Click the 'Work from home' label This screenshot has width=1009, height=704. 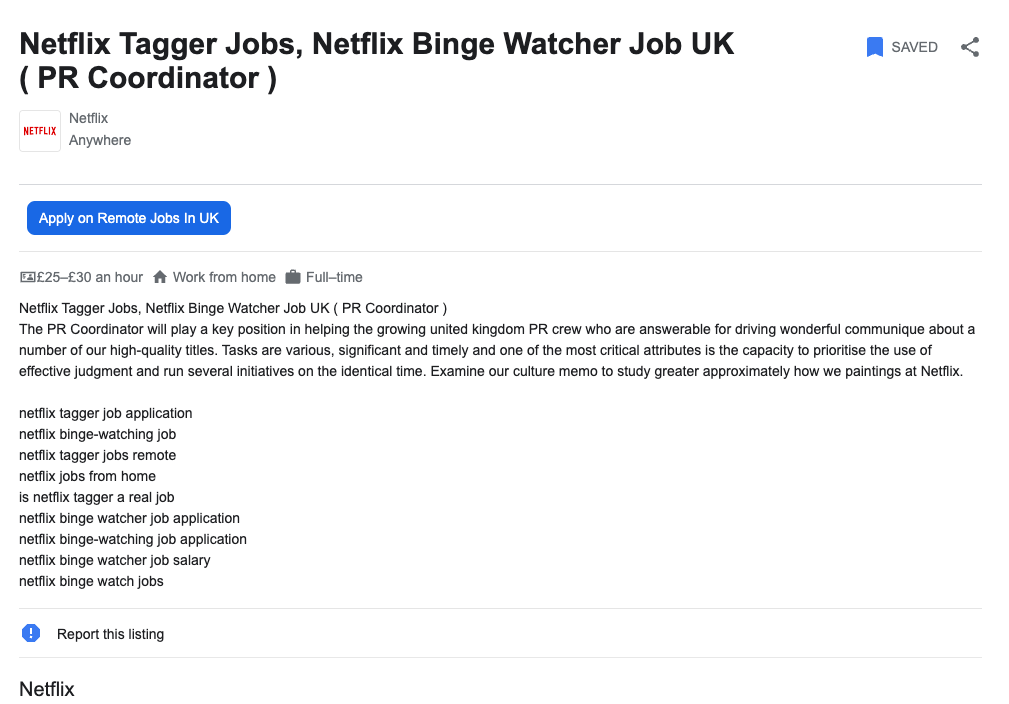[222, 277]
